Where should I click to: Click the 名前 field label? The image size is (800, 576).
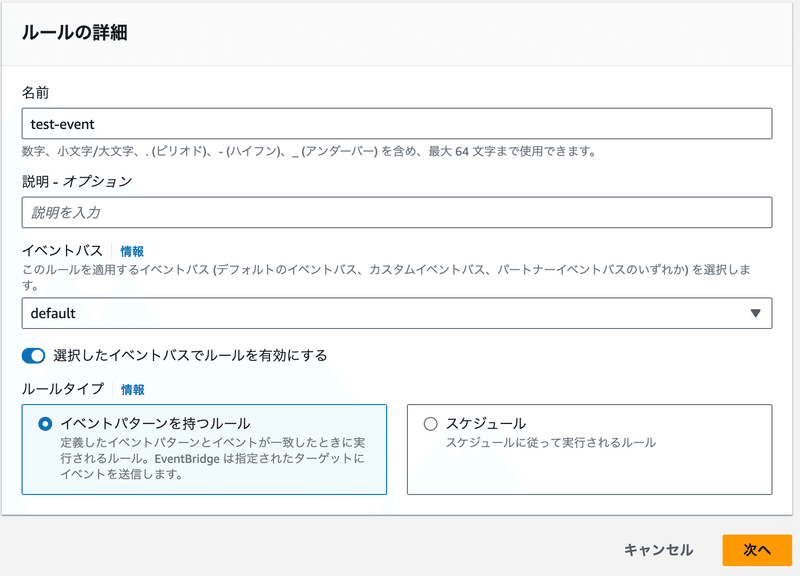[35, 92]
